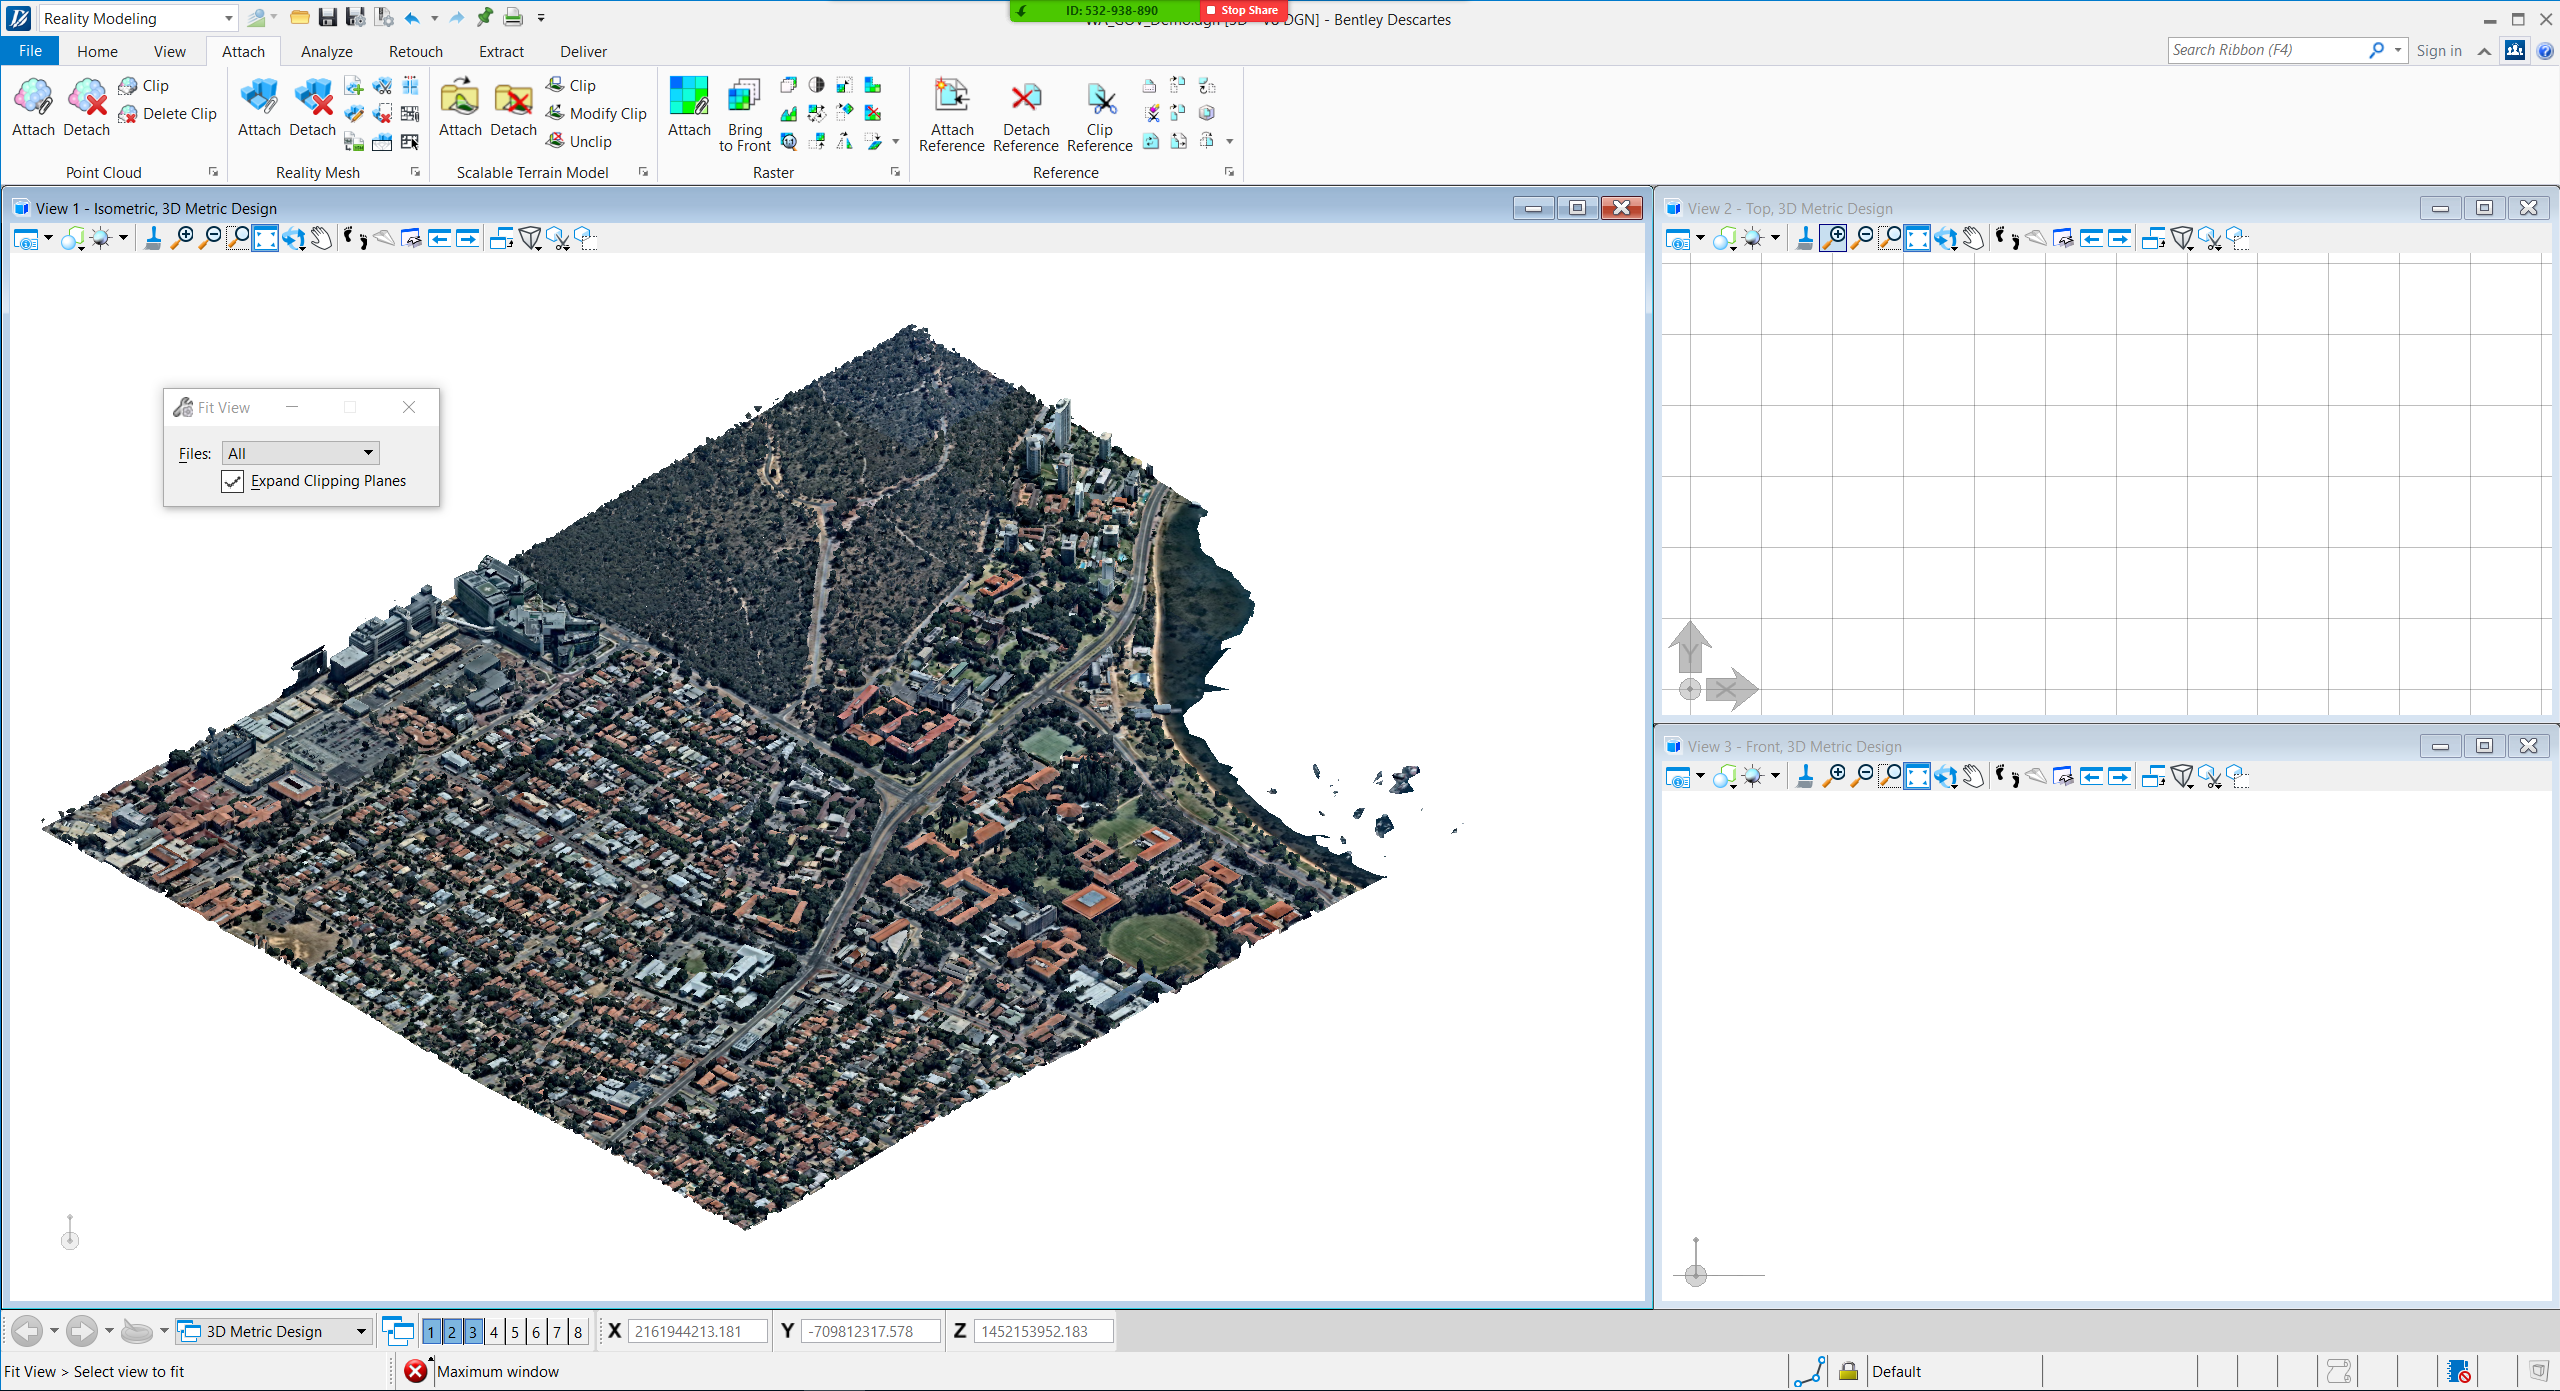The height and width of the screenshot is (1391, 2560).
Task: Click the Detach Reference icon
Action: point(1025,97)
